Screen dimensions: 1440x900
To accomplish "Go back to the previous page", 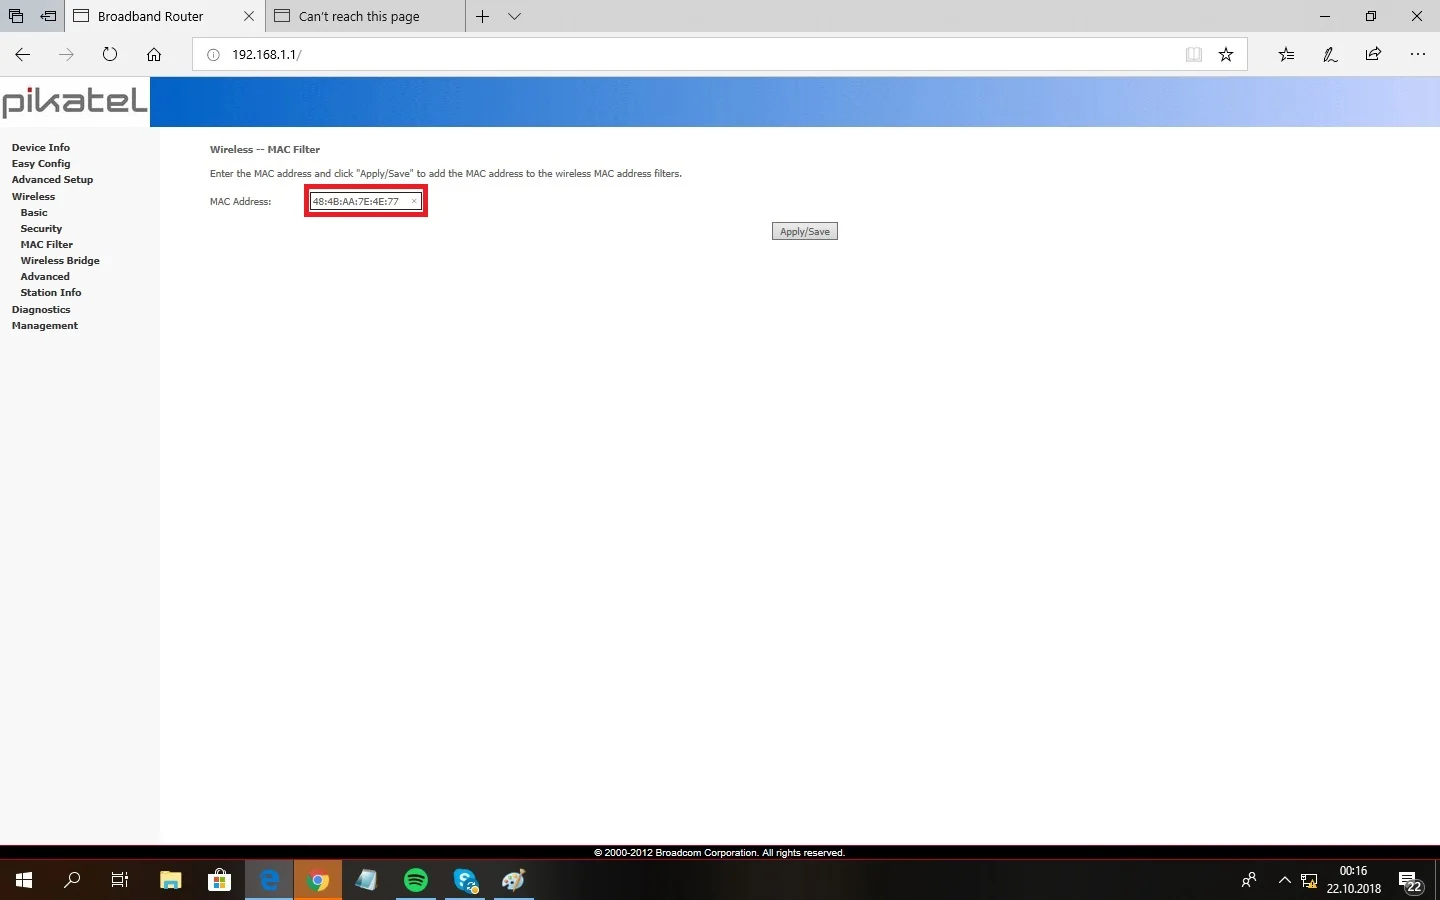I will (x=23, y=55).
